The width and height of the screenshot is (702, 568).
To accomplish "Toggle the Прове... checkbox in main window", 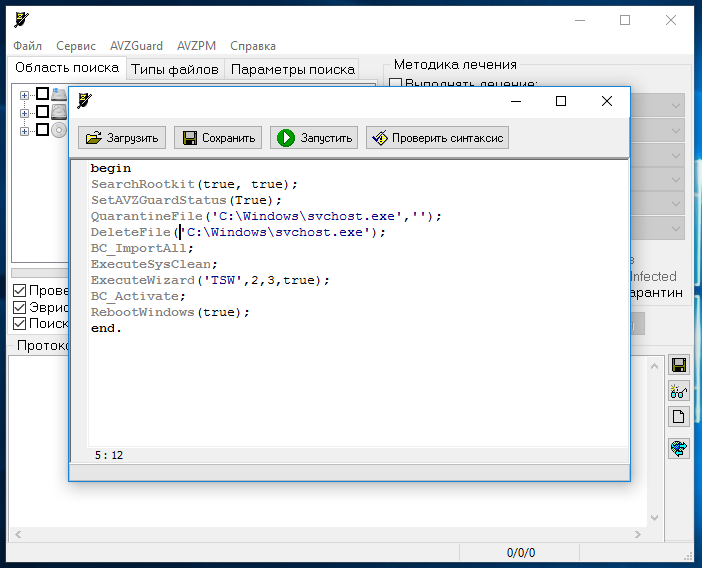I will coord(20,290).
